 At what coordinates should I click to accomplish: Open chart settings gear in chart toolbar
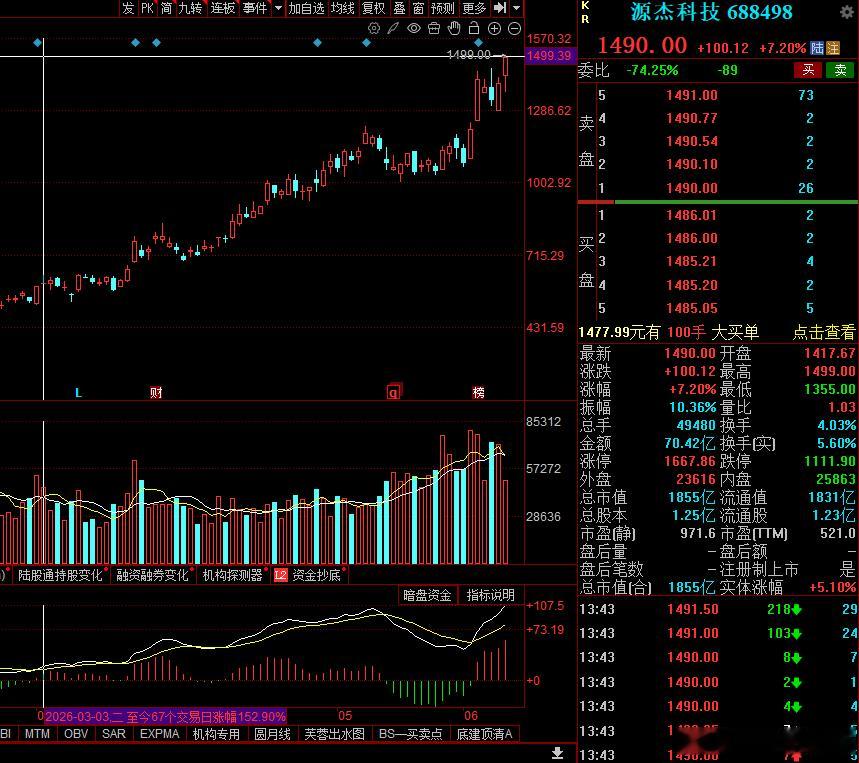pyautogui.click(x=374, y=28)
